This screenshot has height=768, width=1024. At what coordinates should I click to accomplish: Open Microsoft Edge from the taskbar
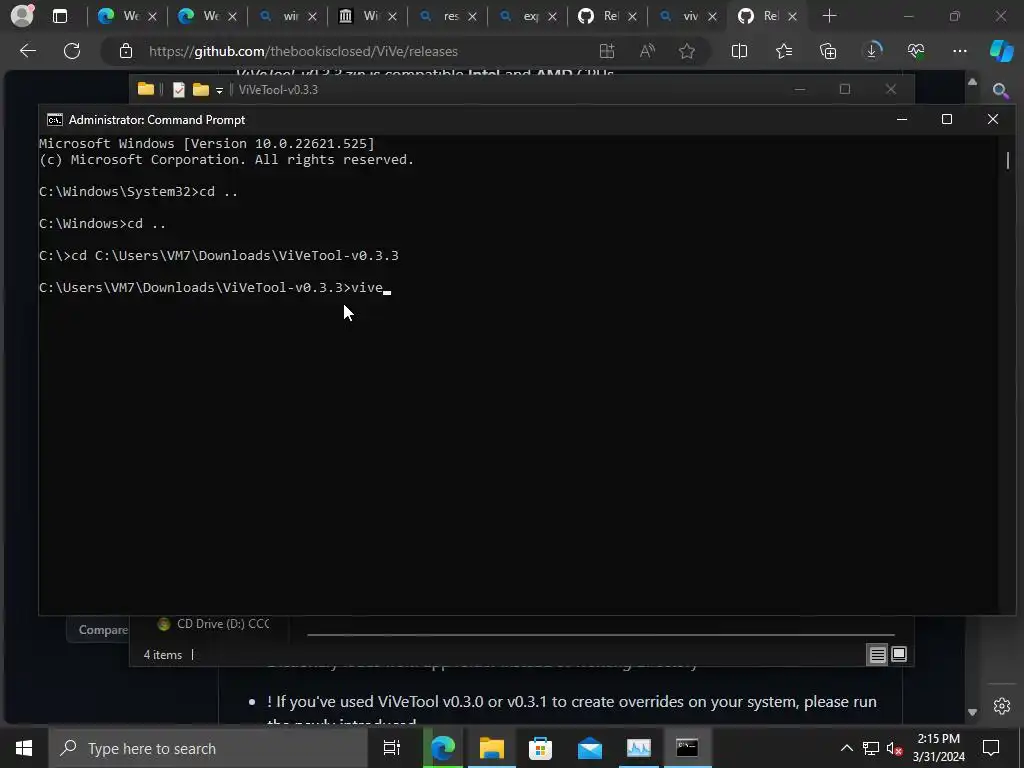[442, 748]
